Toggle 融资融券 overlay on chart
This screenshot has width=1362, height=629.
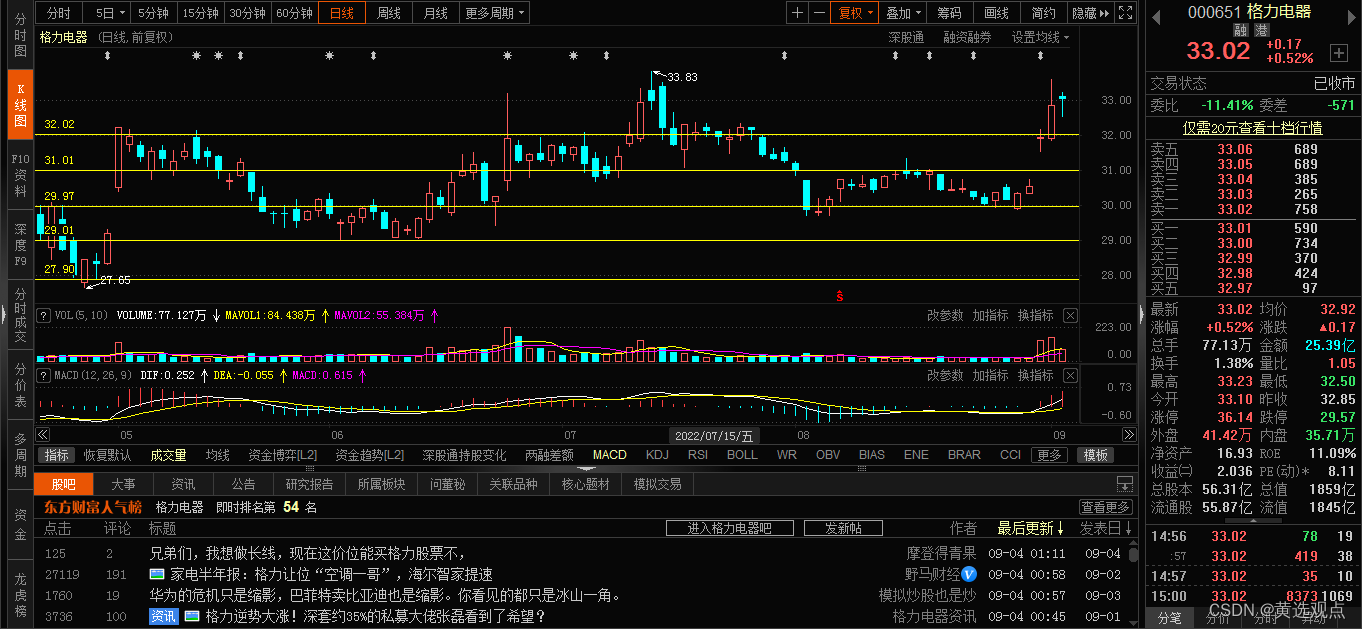[x=967, y=37]
